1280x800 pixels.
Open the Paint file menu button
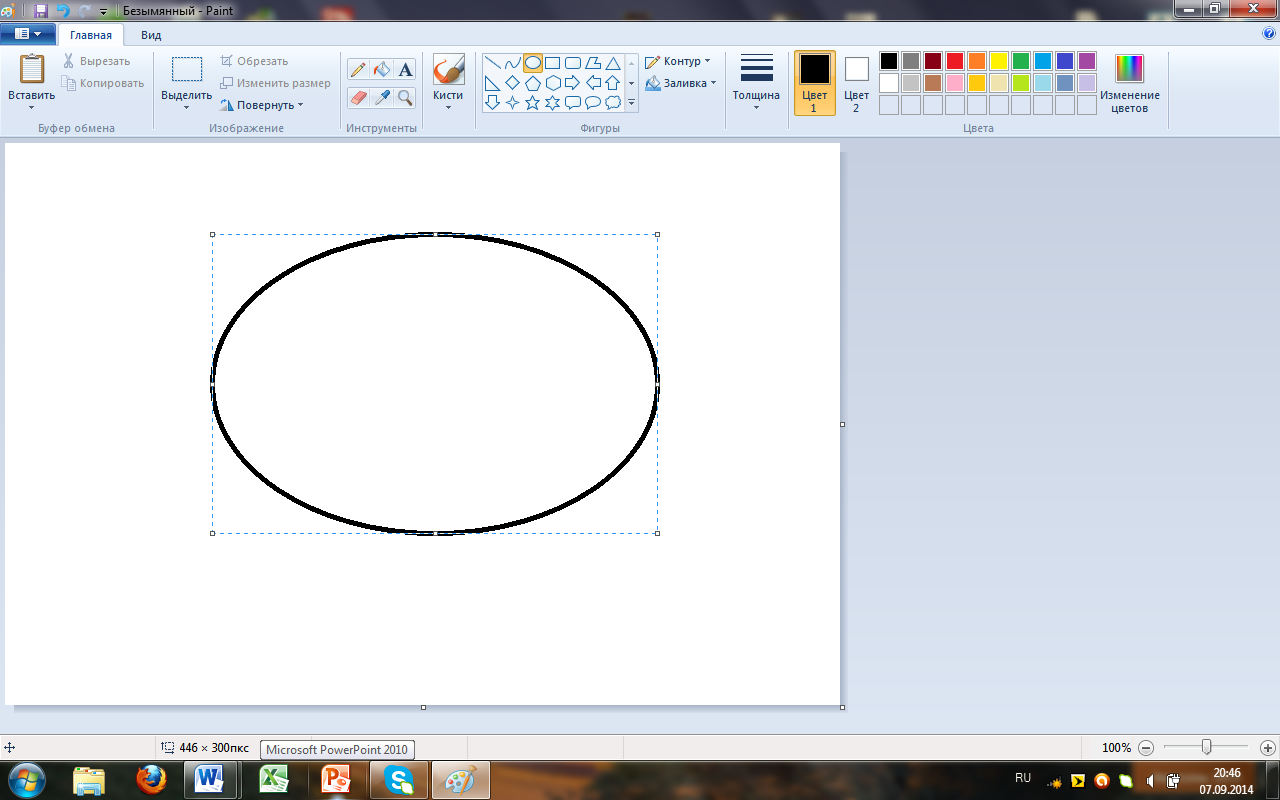pyautogui.click(x=28, y=34)
